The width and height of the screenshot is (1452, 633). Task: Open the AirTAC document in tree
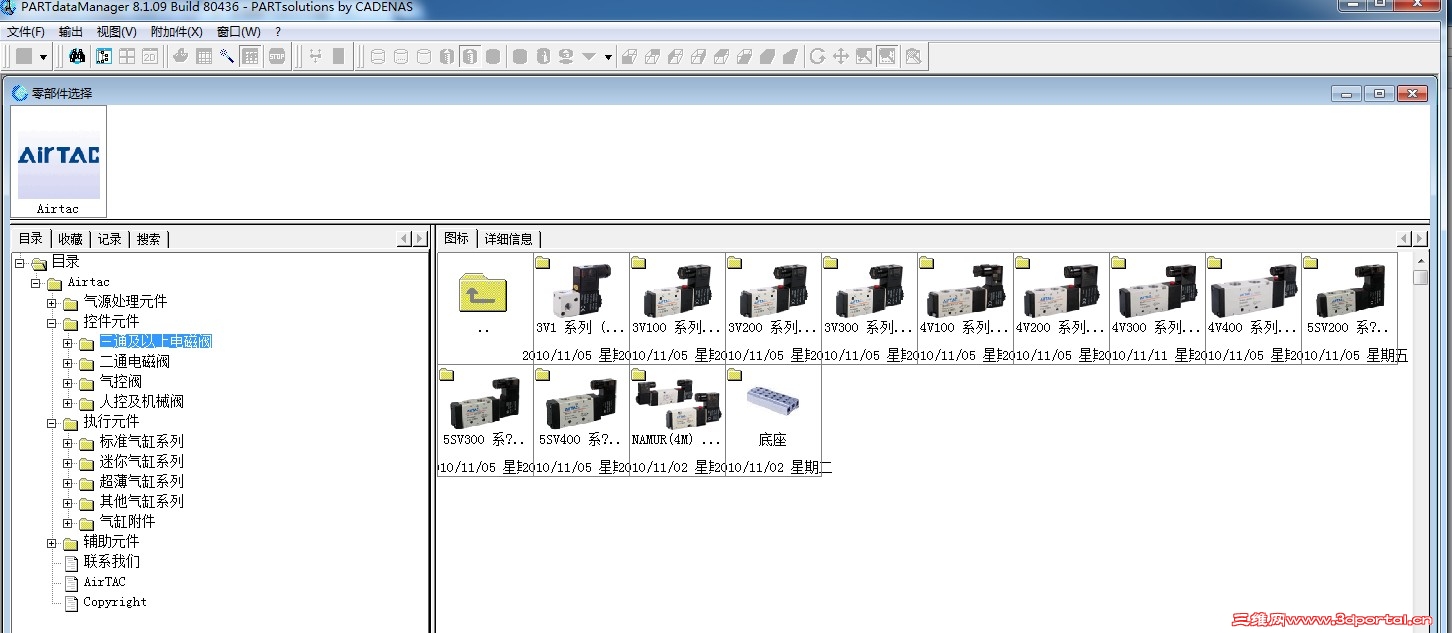coord(104,582)
